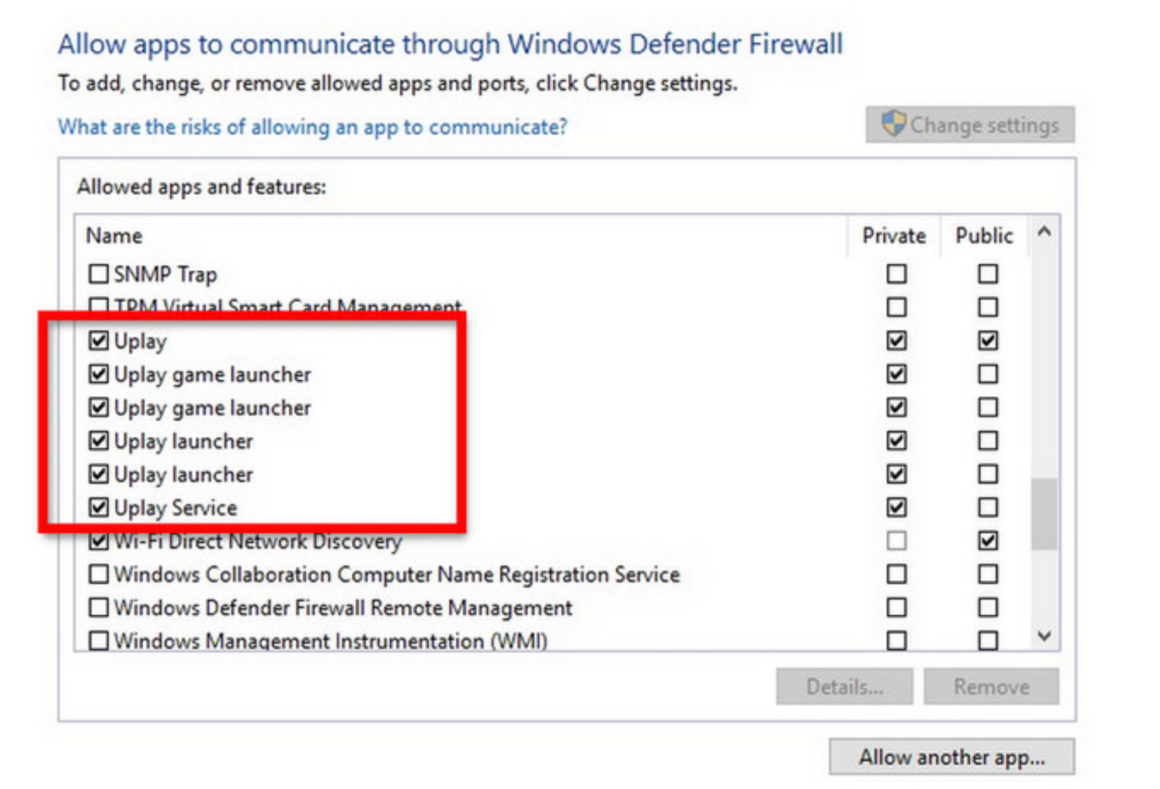Image resolution: width=1160 pixels, height=789 pixels.
Task: Open the risks of allowing an app link
Action: coord(312,127)
